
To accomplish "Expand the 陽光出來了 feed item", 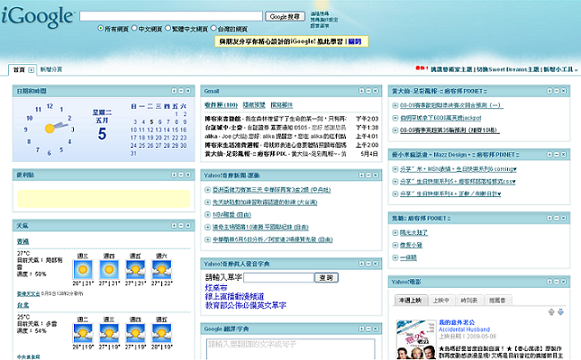I will pyautogui.click(x=395, y=233).
